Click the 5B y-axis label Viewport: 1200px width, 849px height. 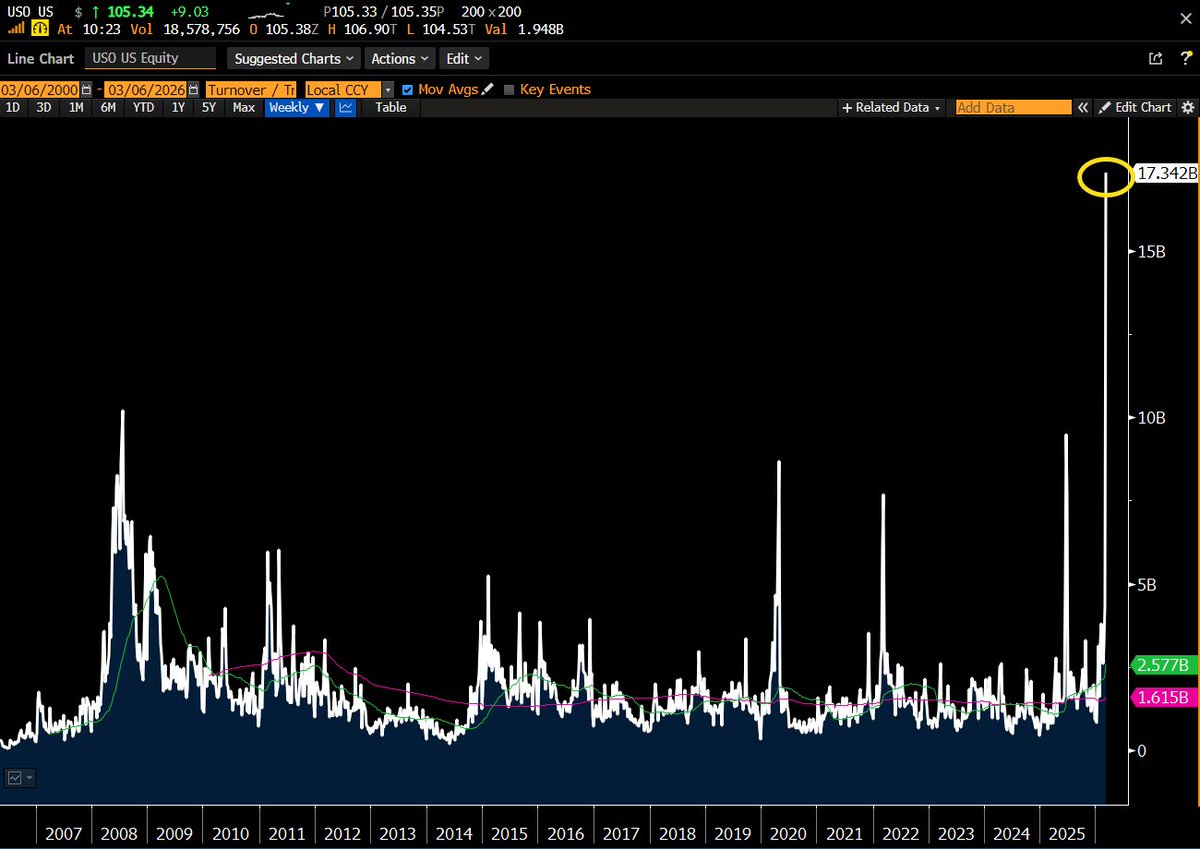pyautogui.click(x=1147, y=584)
